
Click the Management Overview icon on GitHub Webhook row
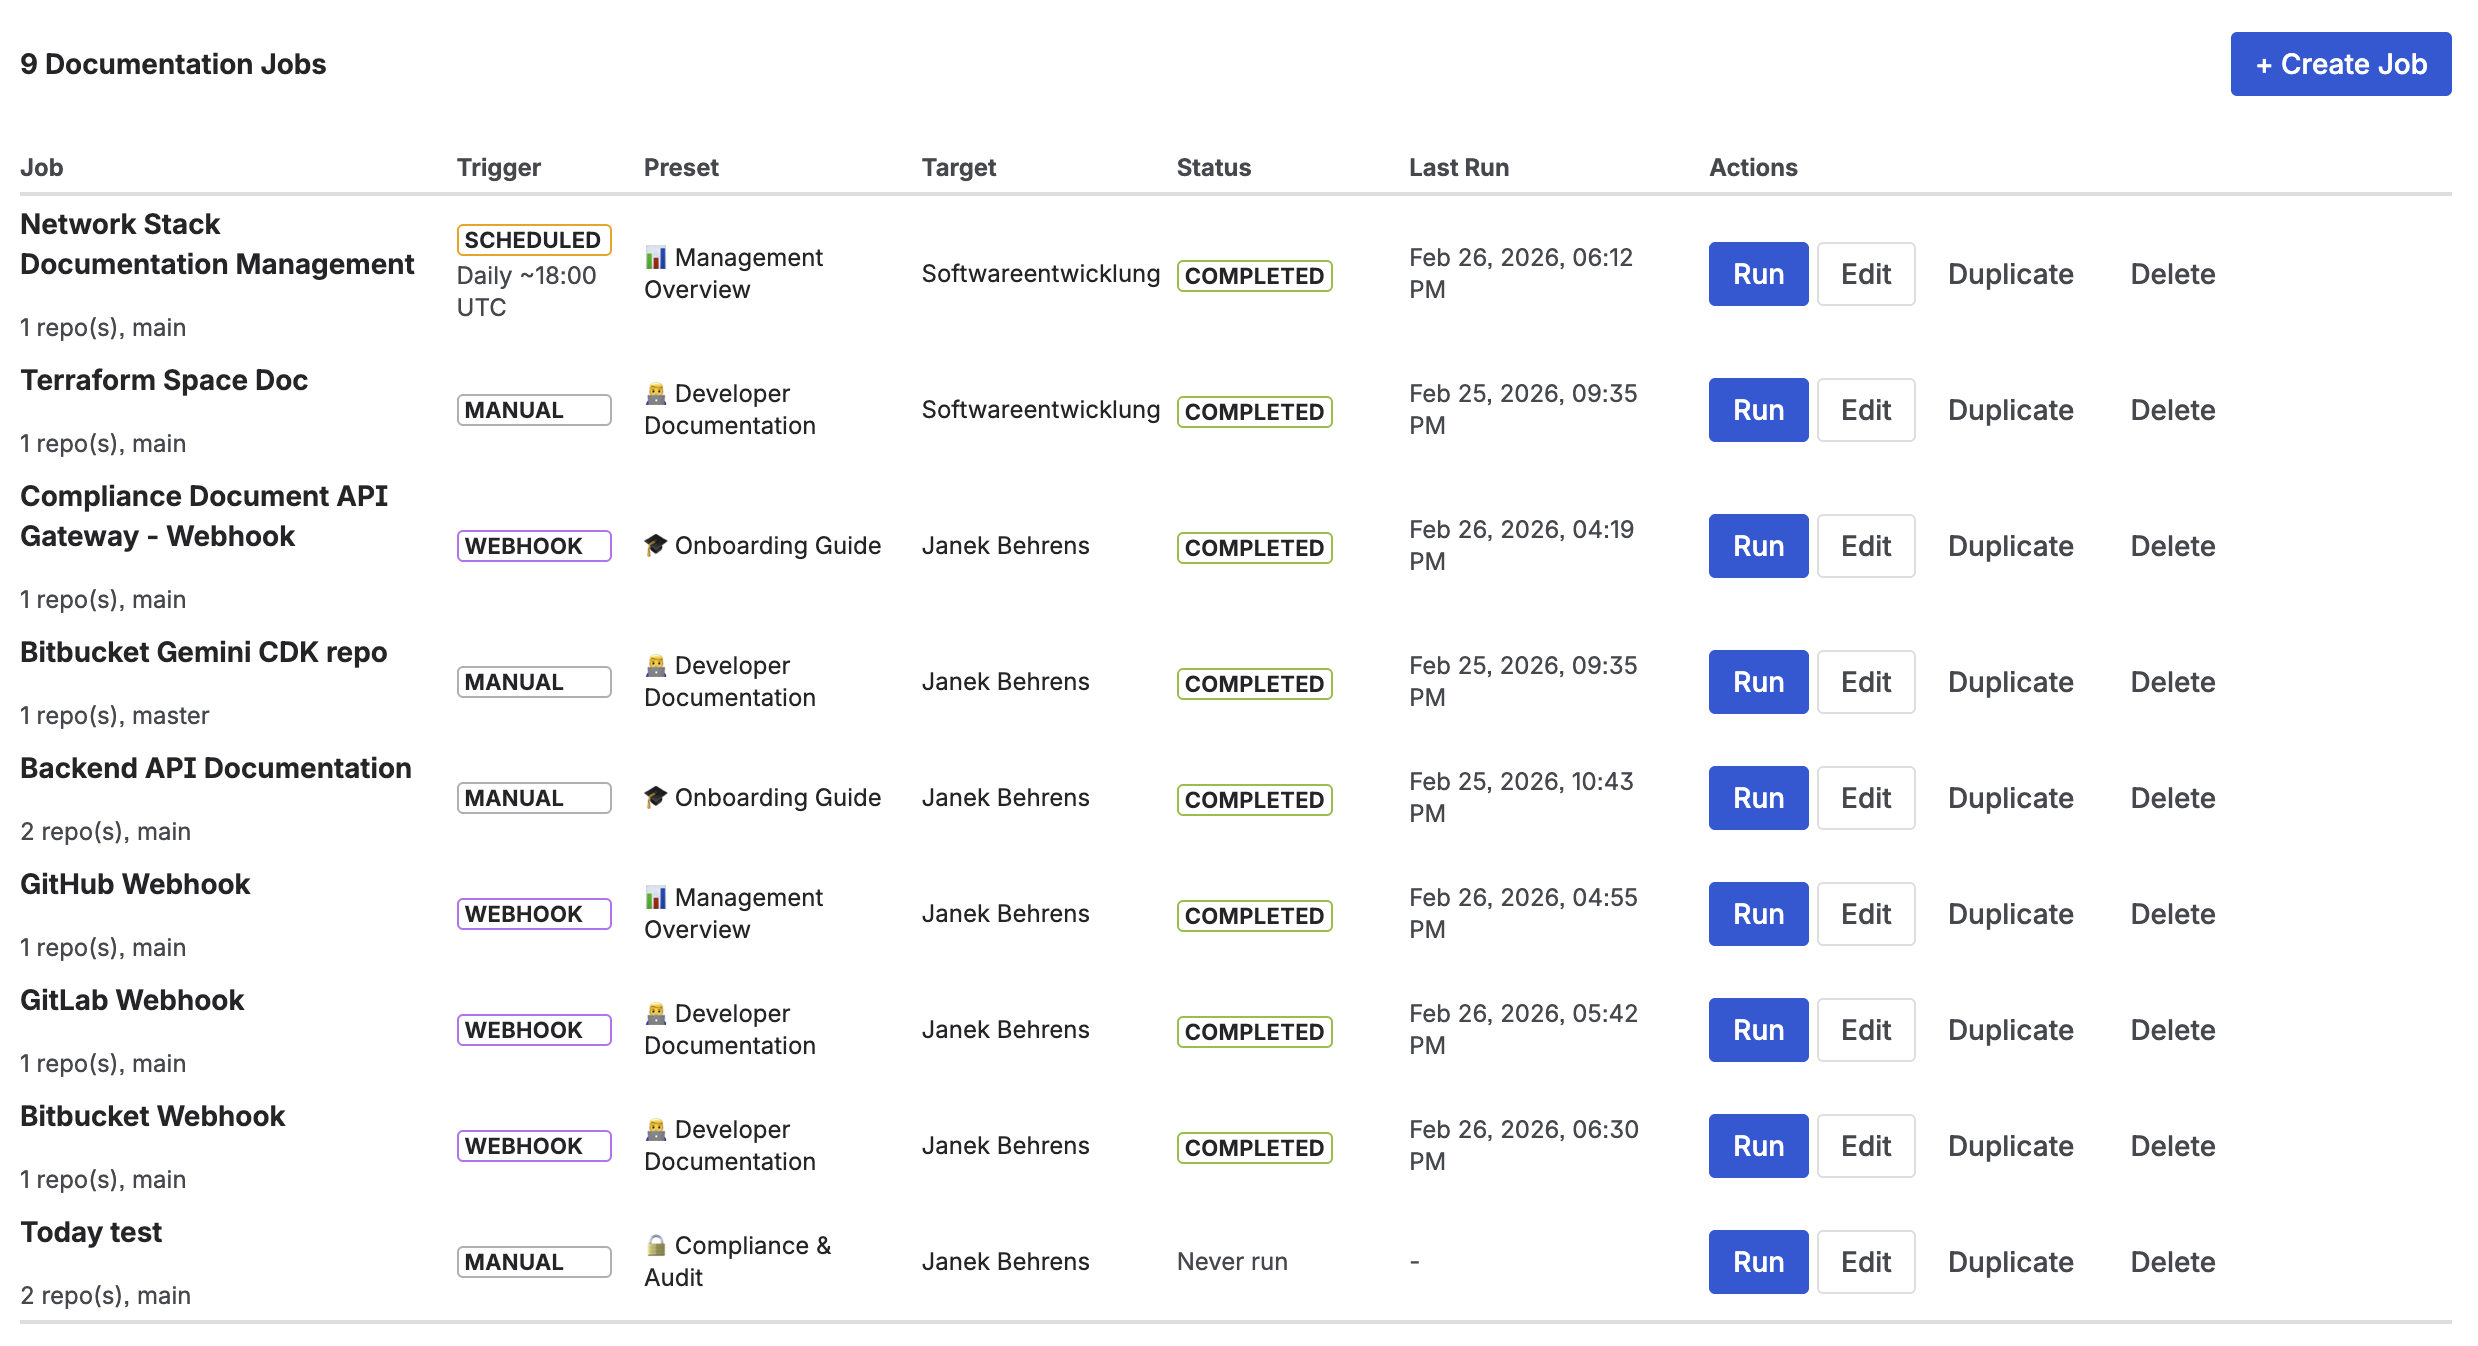click(x=655, y=897)
